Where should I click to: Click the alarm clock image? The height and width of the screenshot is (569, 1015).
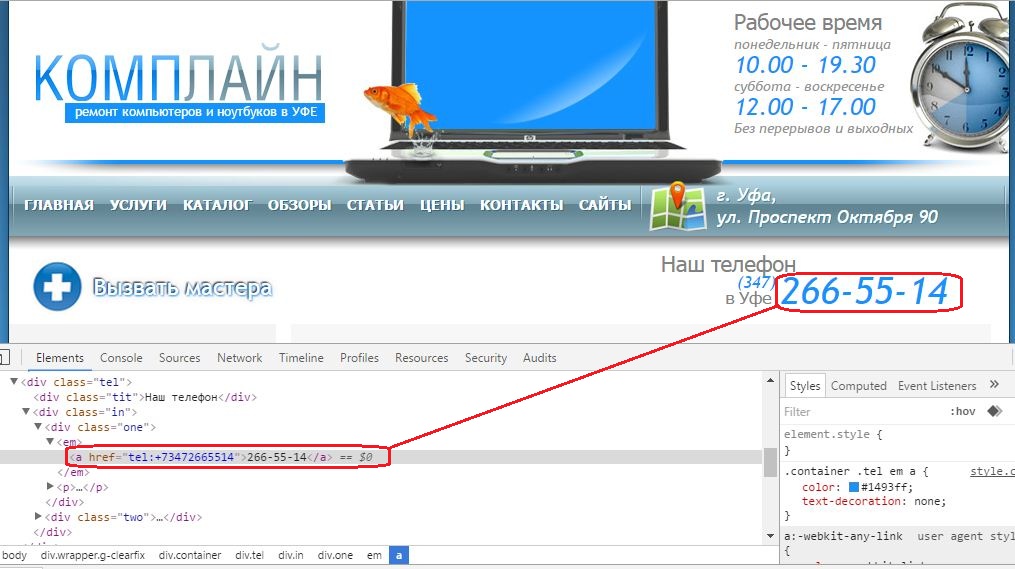pyautogui.click(x=963, y=78)
